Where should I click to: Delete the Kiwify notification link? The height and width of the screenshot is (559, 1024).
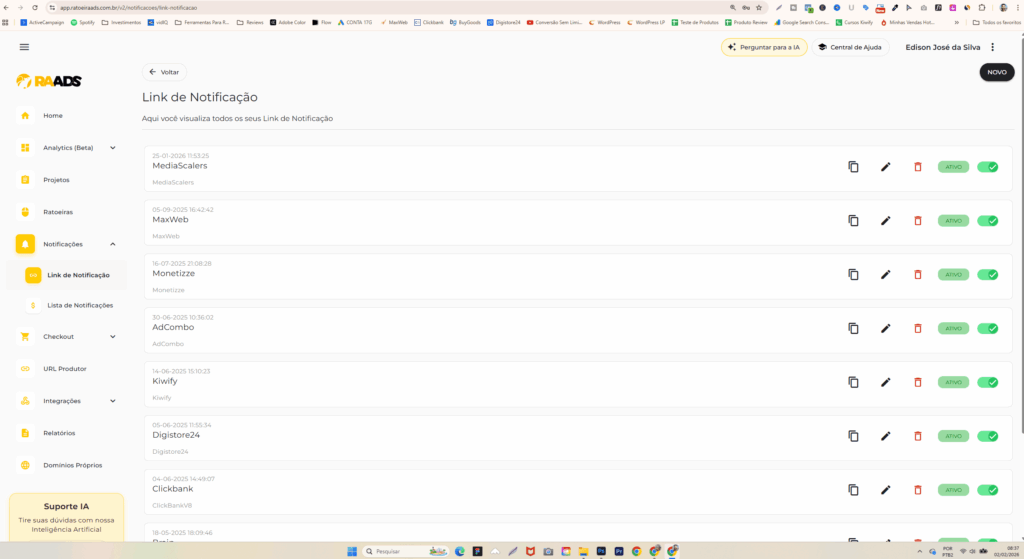(x=918, y=382)
